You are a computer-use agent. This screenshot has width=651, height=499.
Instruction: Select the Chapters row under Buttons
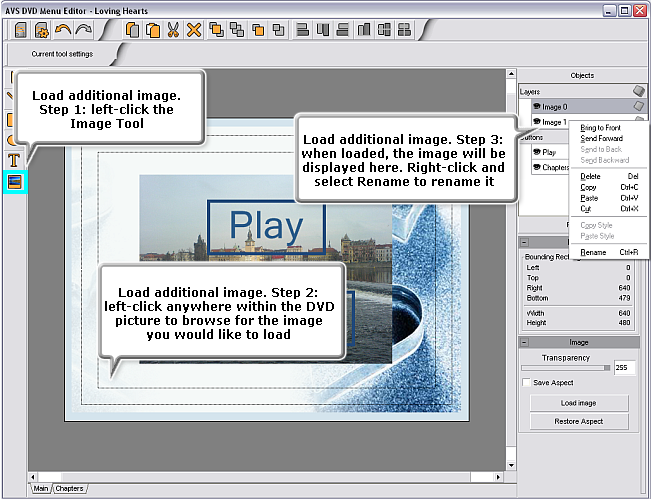click(550, 167)
